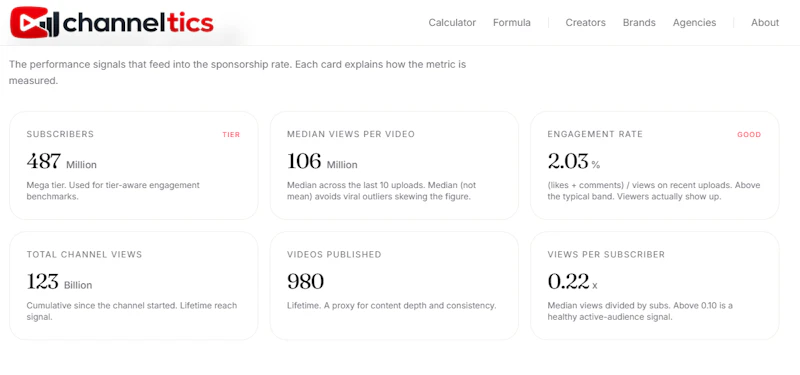Go to the Brands page

point(639,22)
